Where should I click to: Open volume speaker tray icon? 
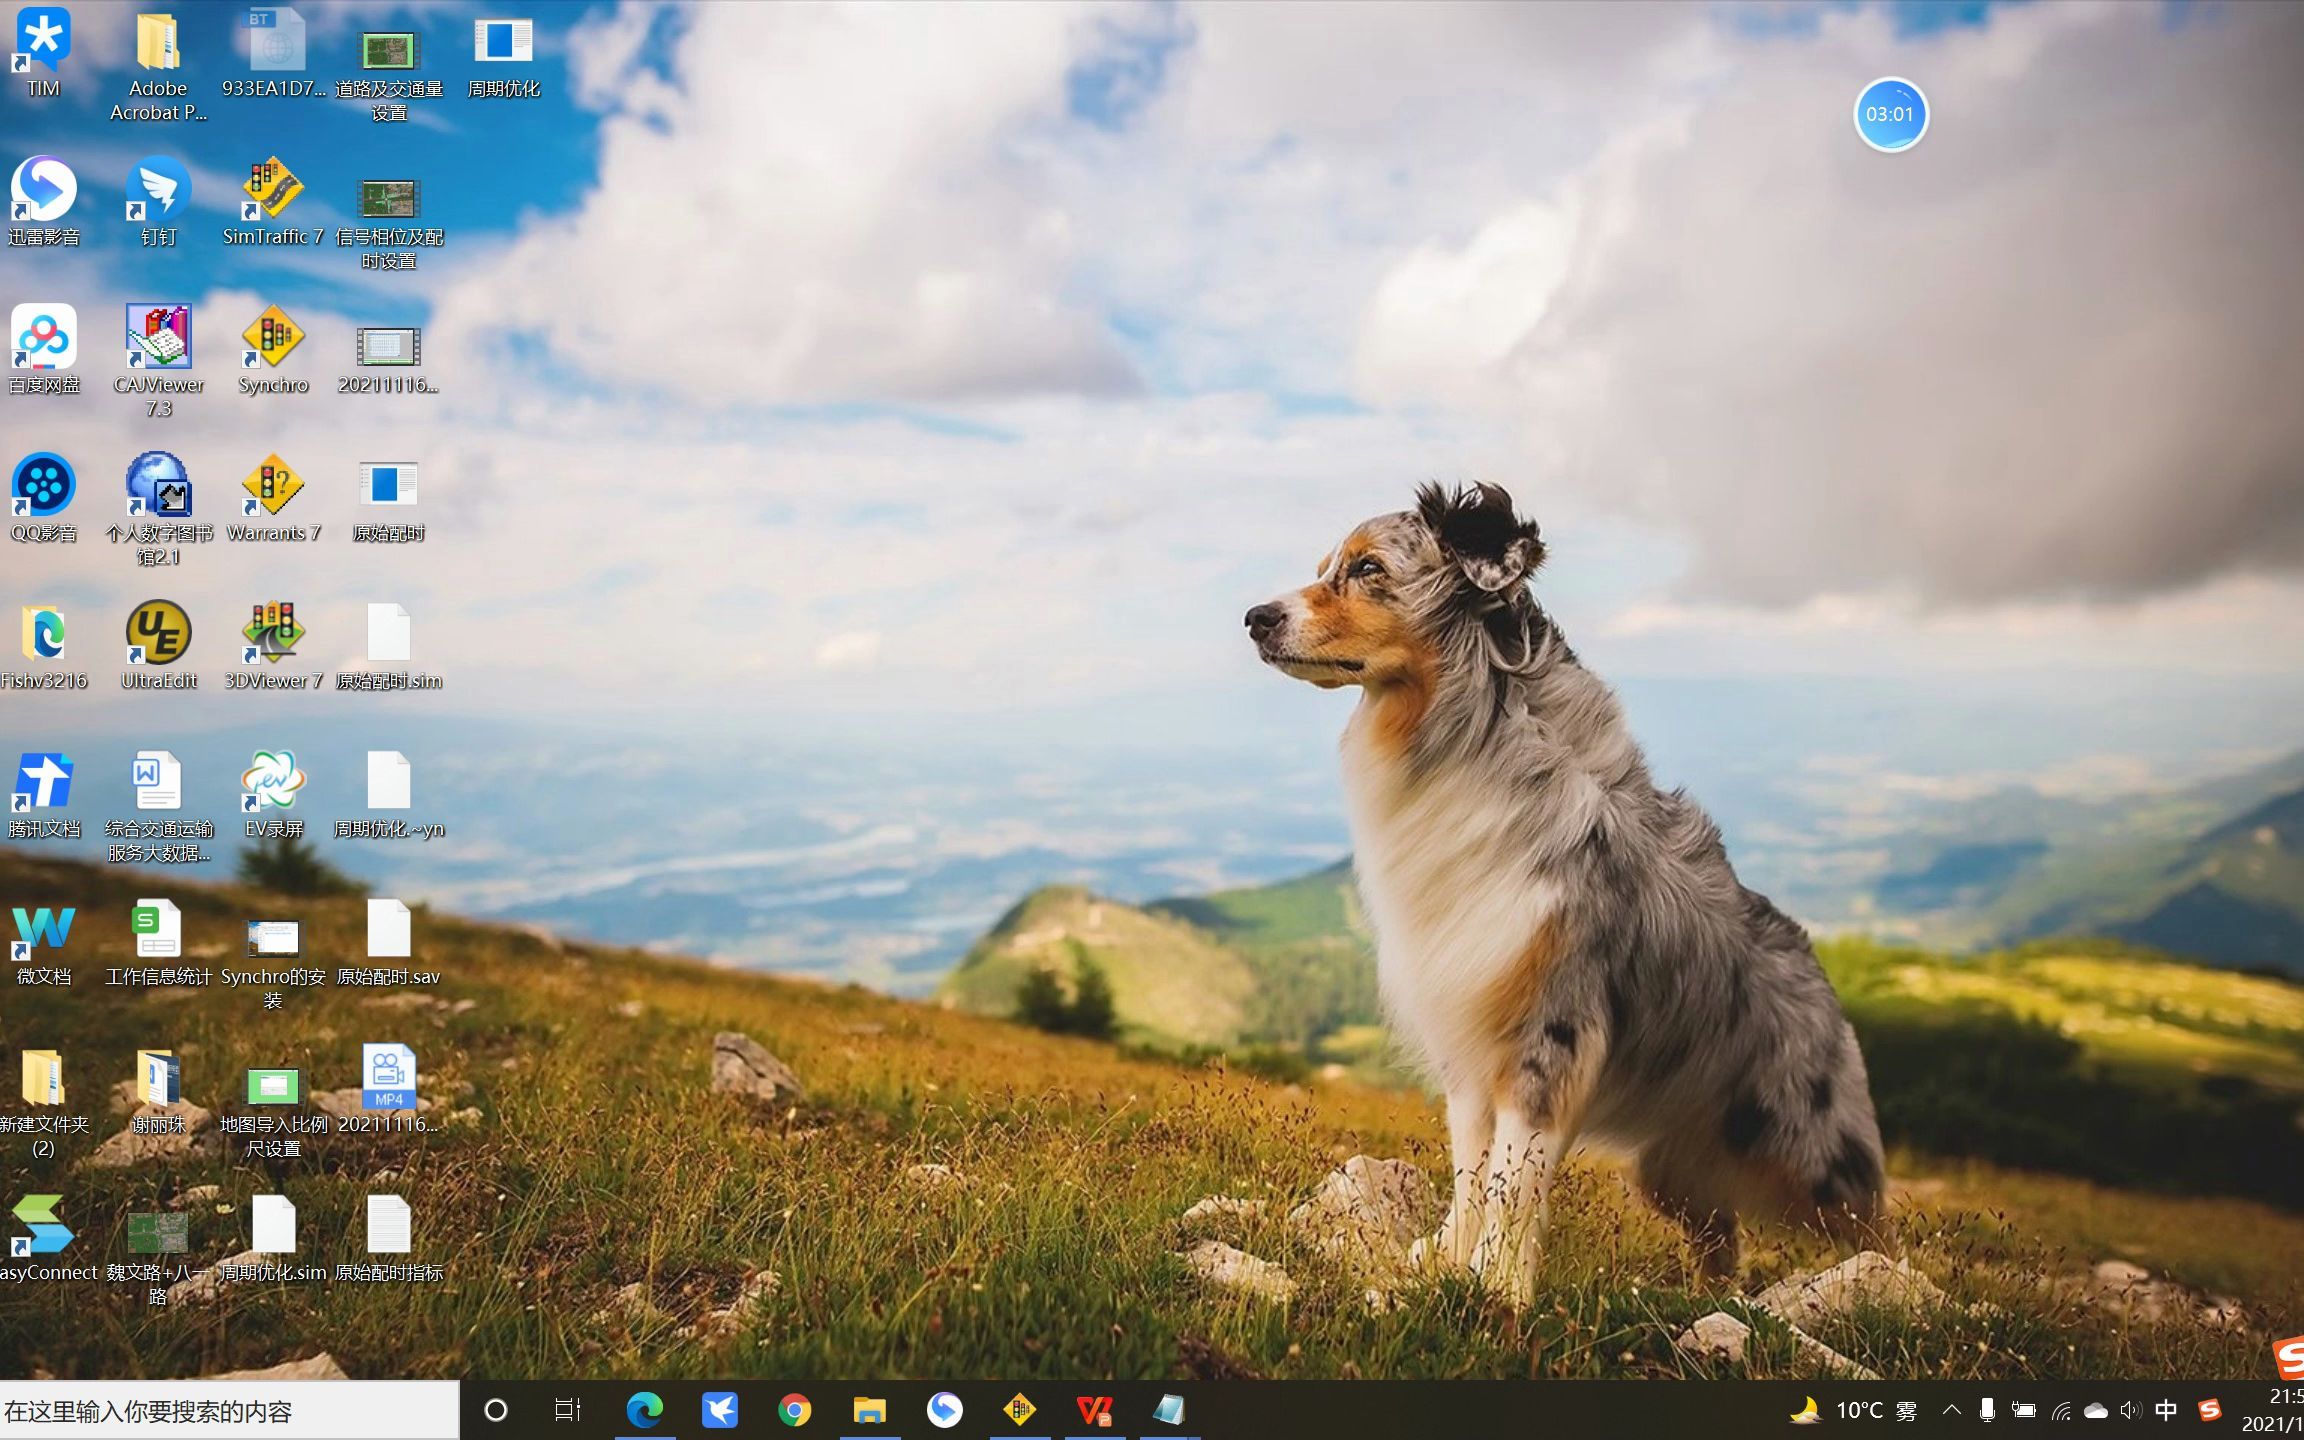coord(2130,1410)
